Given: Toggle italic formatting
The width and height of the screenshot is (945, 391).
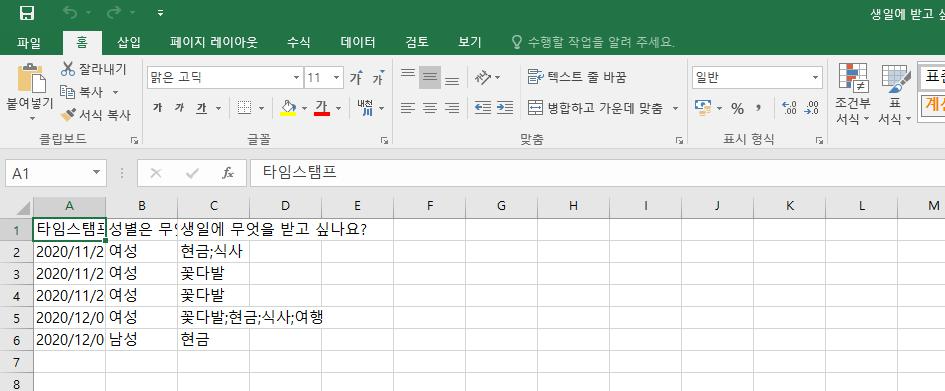Looking at the screenshot, I should (x=179, y=108).
